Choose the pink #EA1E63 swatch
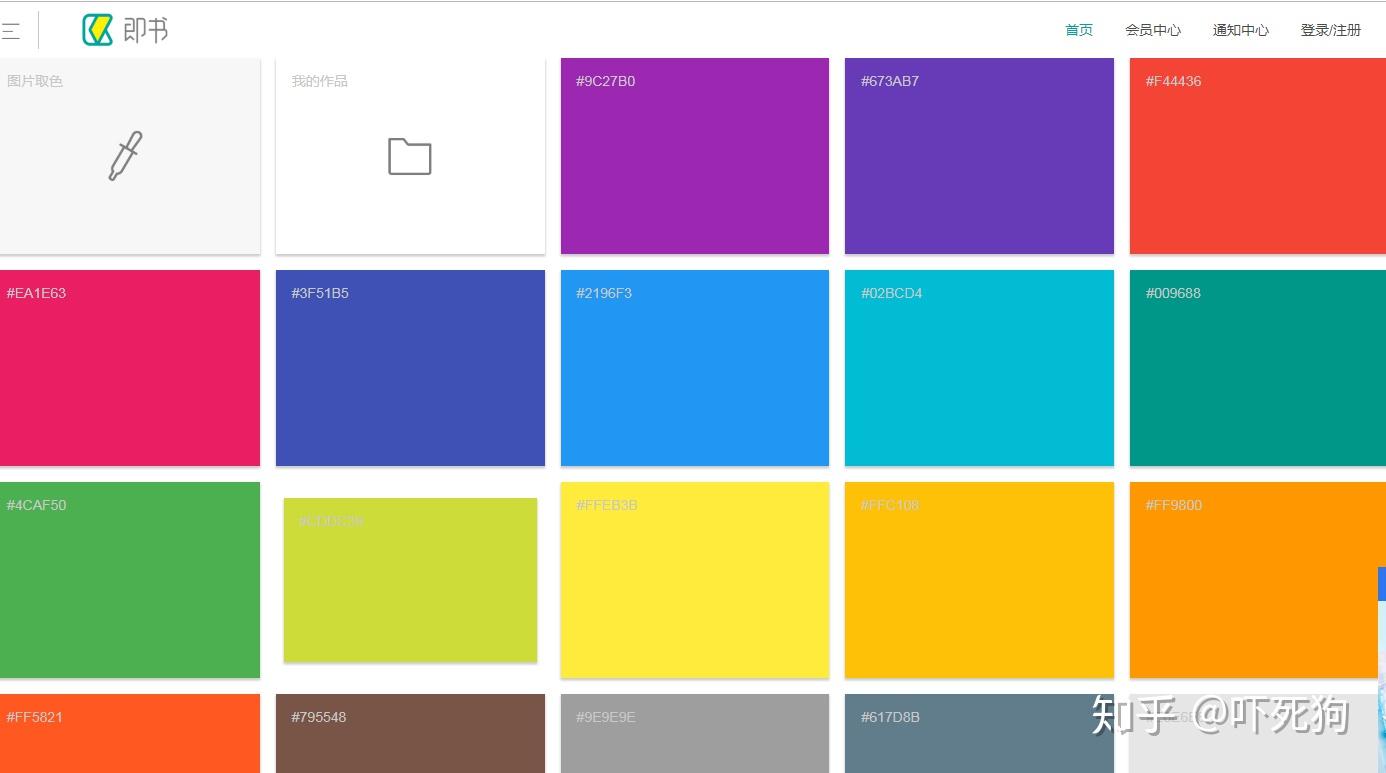 tap(130, 368)
